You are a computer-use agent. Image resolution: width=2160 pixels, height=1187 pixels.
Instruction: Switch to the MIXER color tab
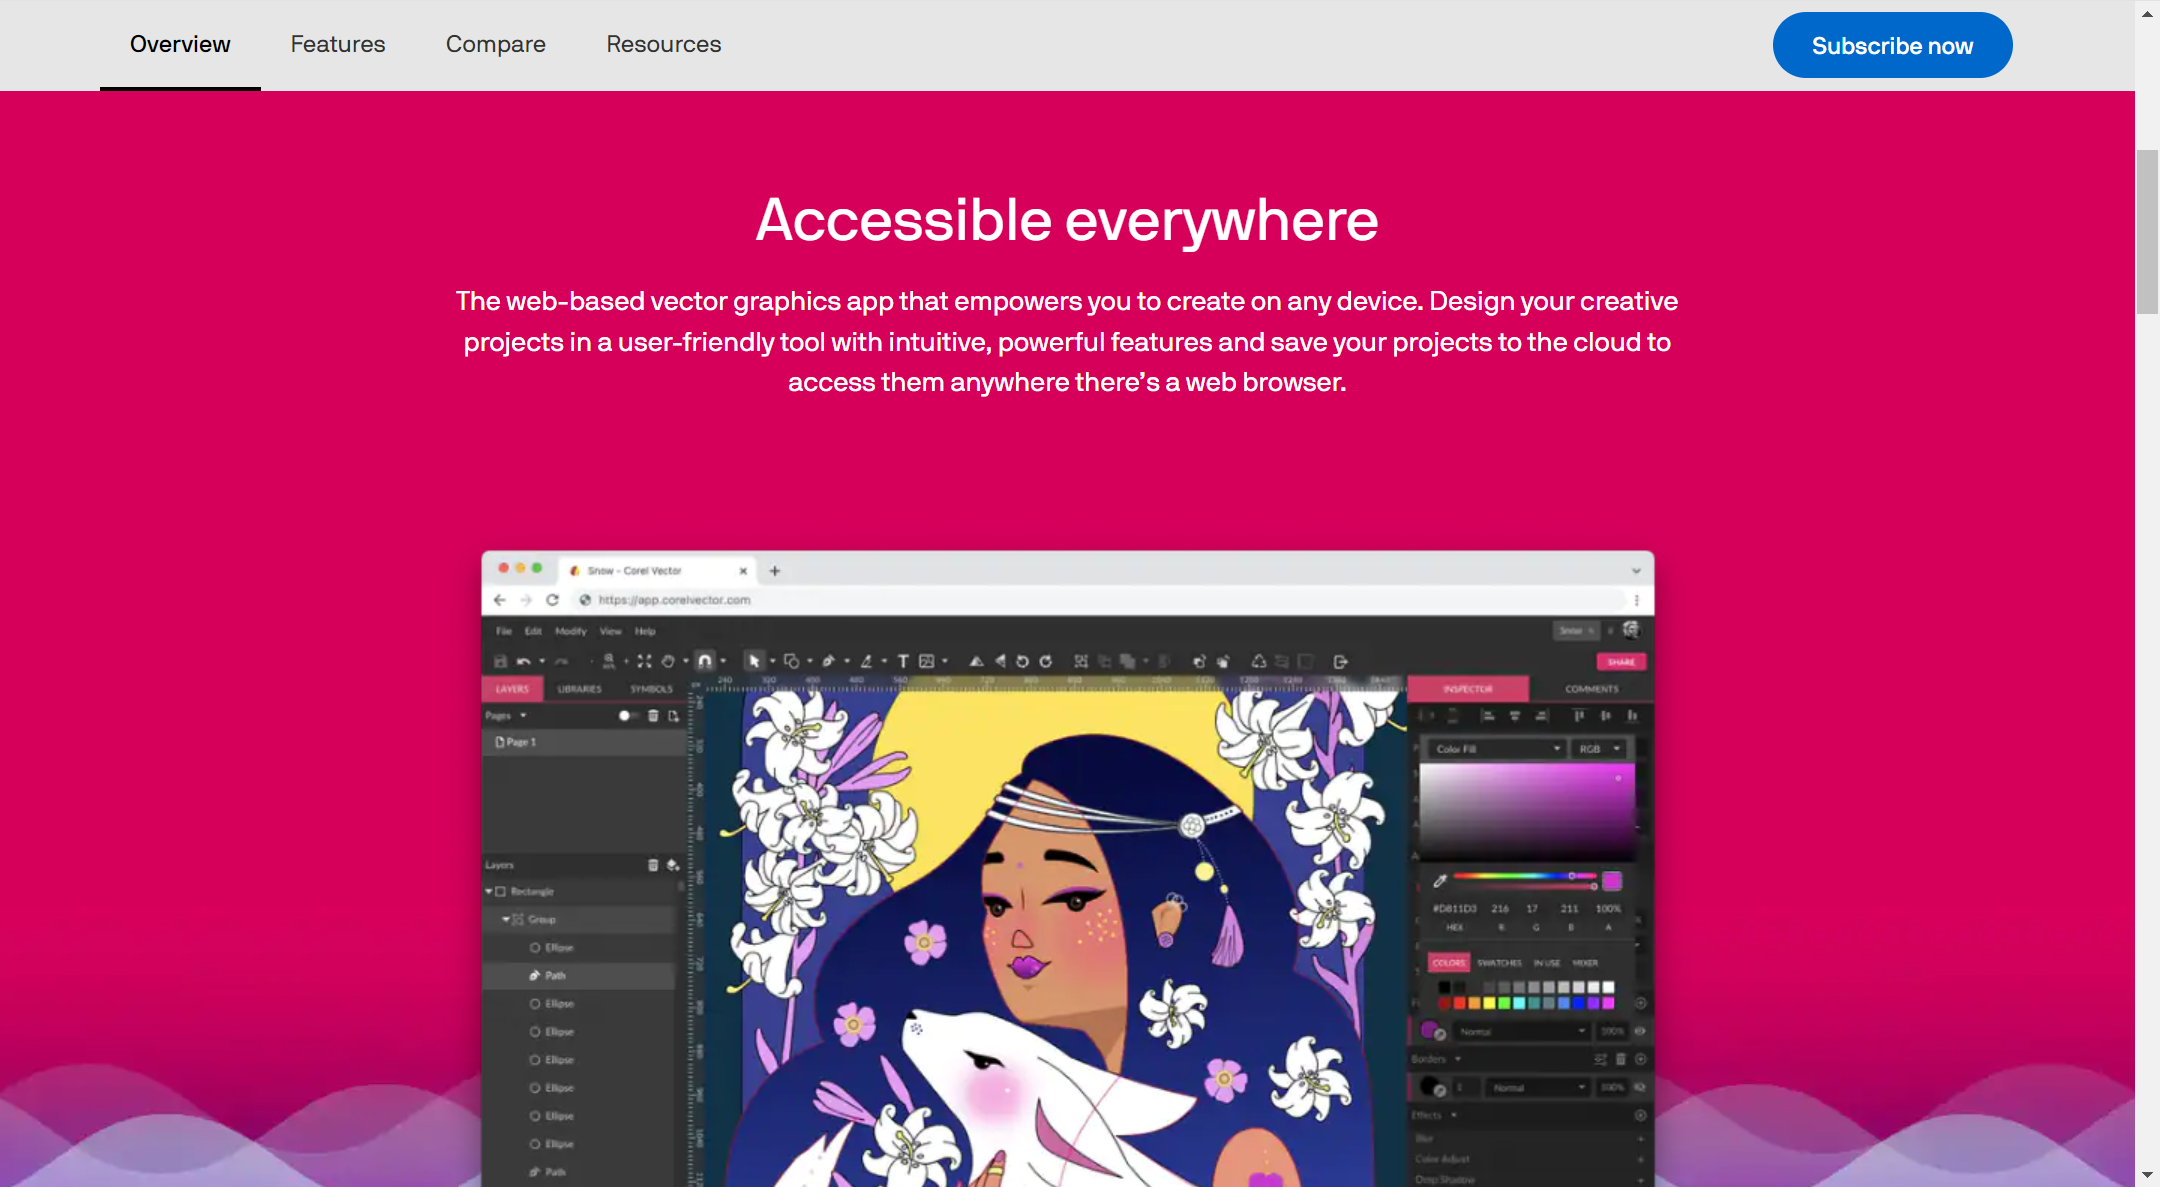coord(1585,963)
